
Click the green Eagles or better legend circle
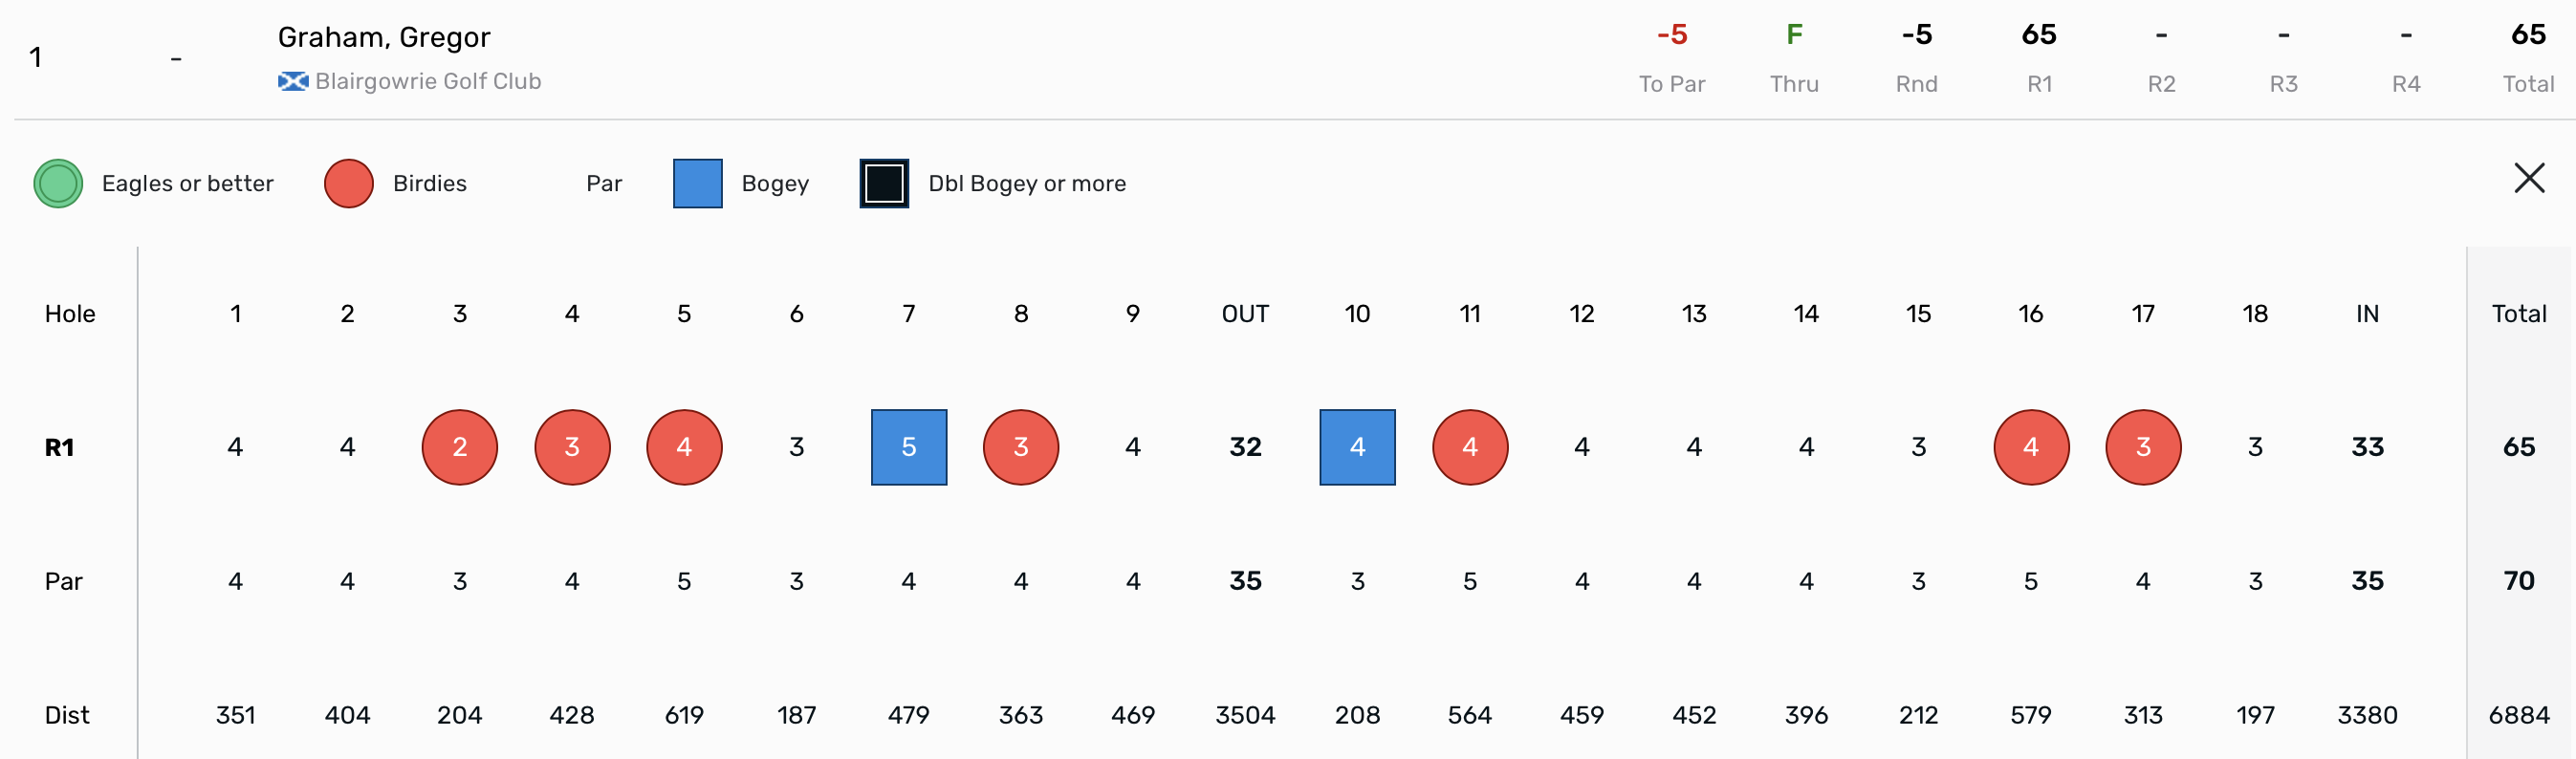click(x=58, y=184)
